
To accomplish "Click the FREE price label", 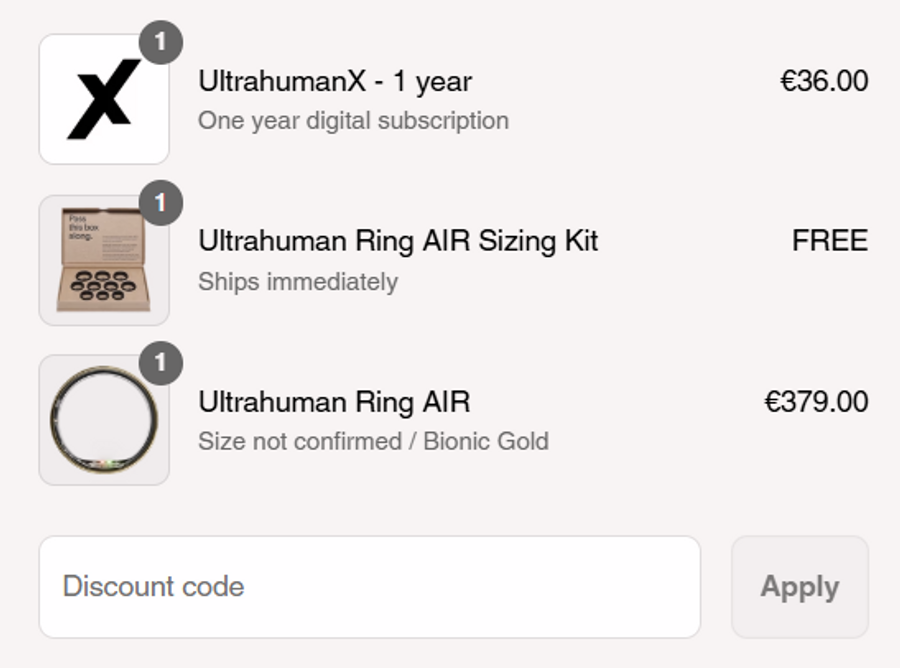I will tap(830, 241).
